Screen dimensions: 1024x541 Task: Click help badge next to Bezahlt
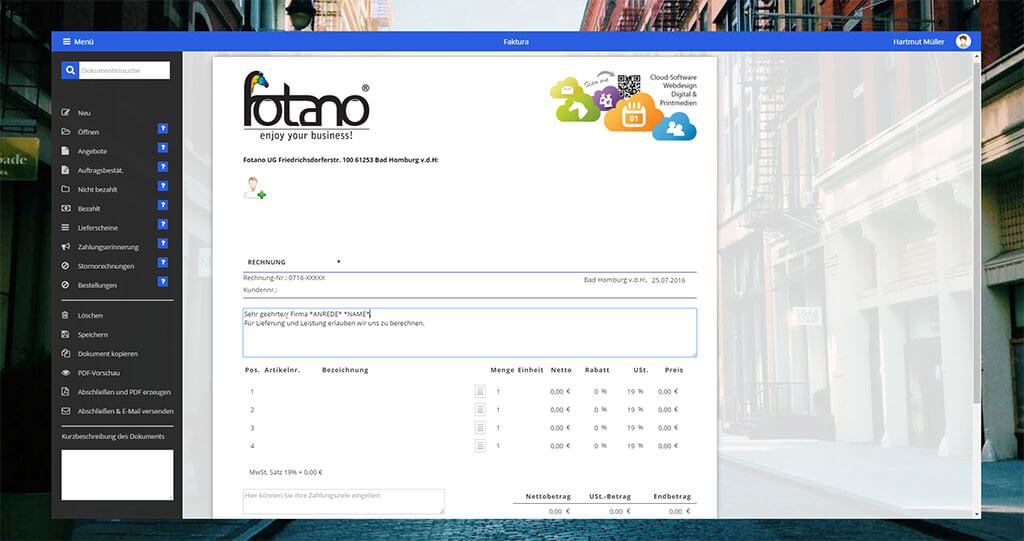point(163,205)
